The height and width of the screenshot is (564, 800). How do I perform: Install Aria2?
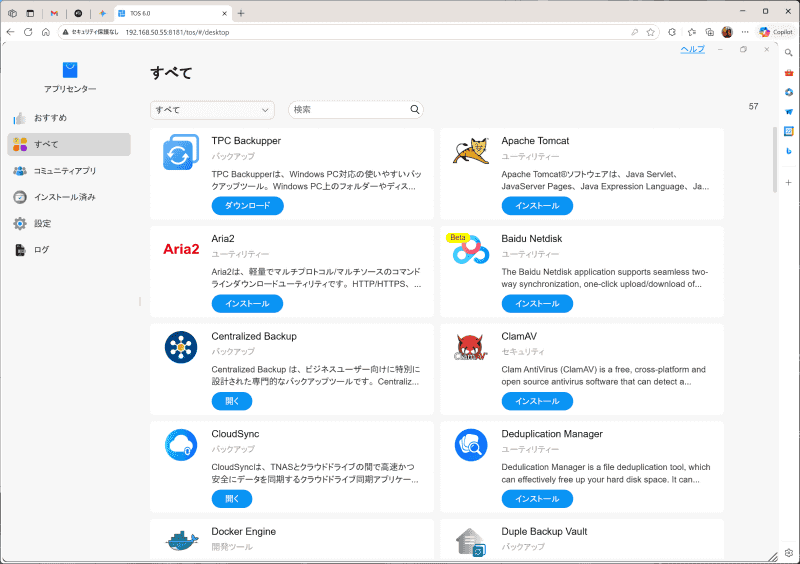[247, 304]
